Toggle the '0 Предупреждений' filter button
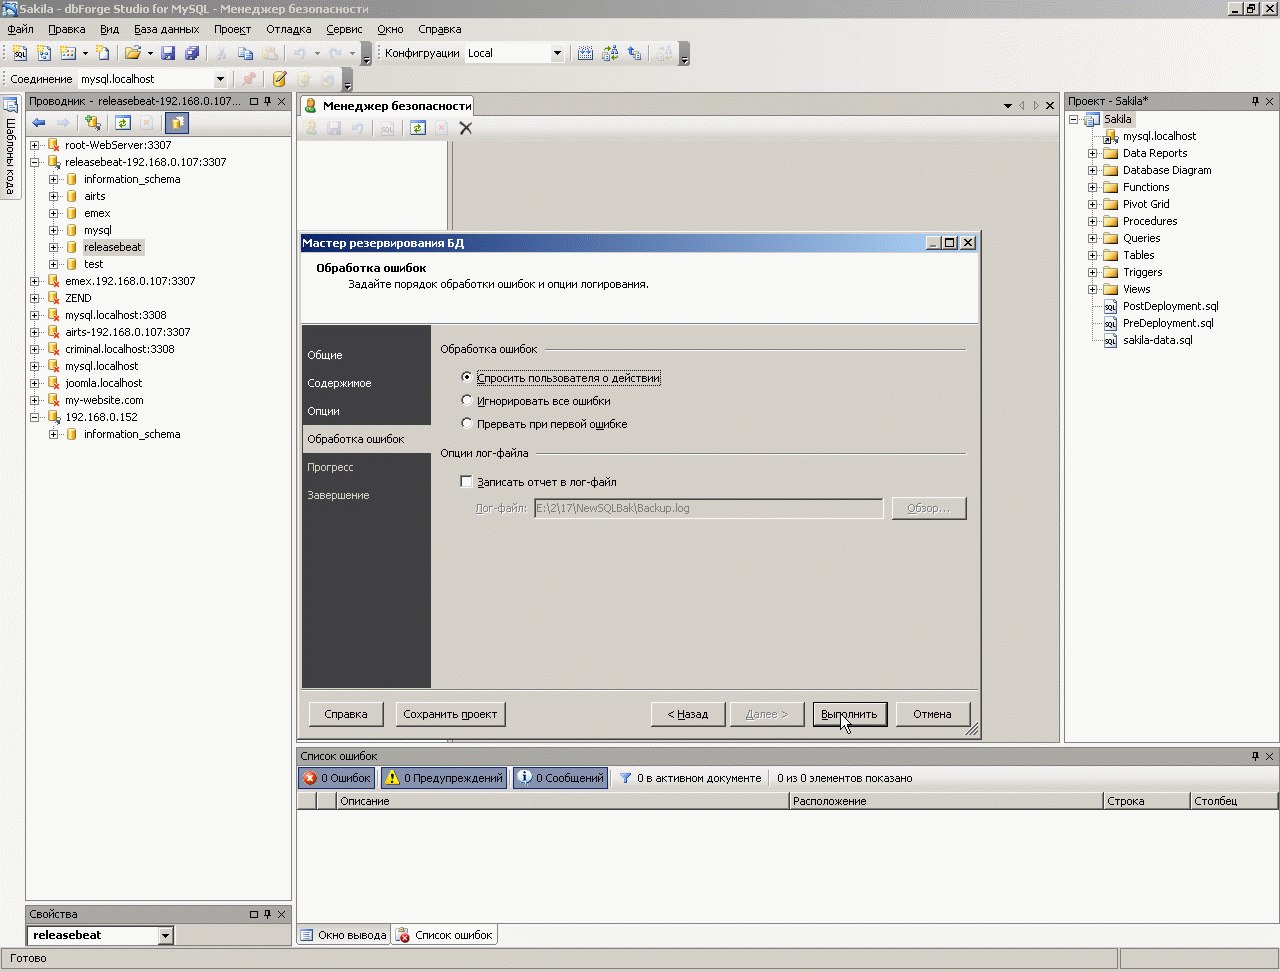The width and height of the screenshot is (1280, 972). click(x=444, y=778)
